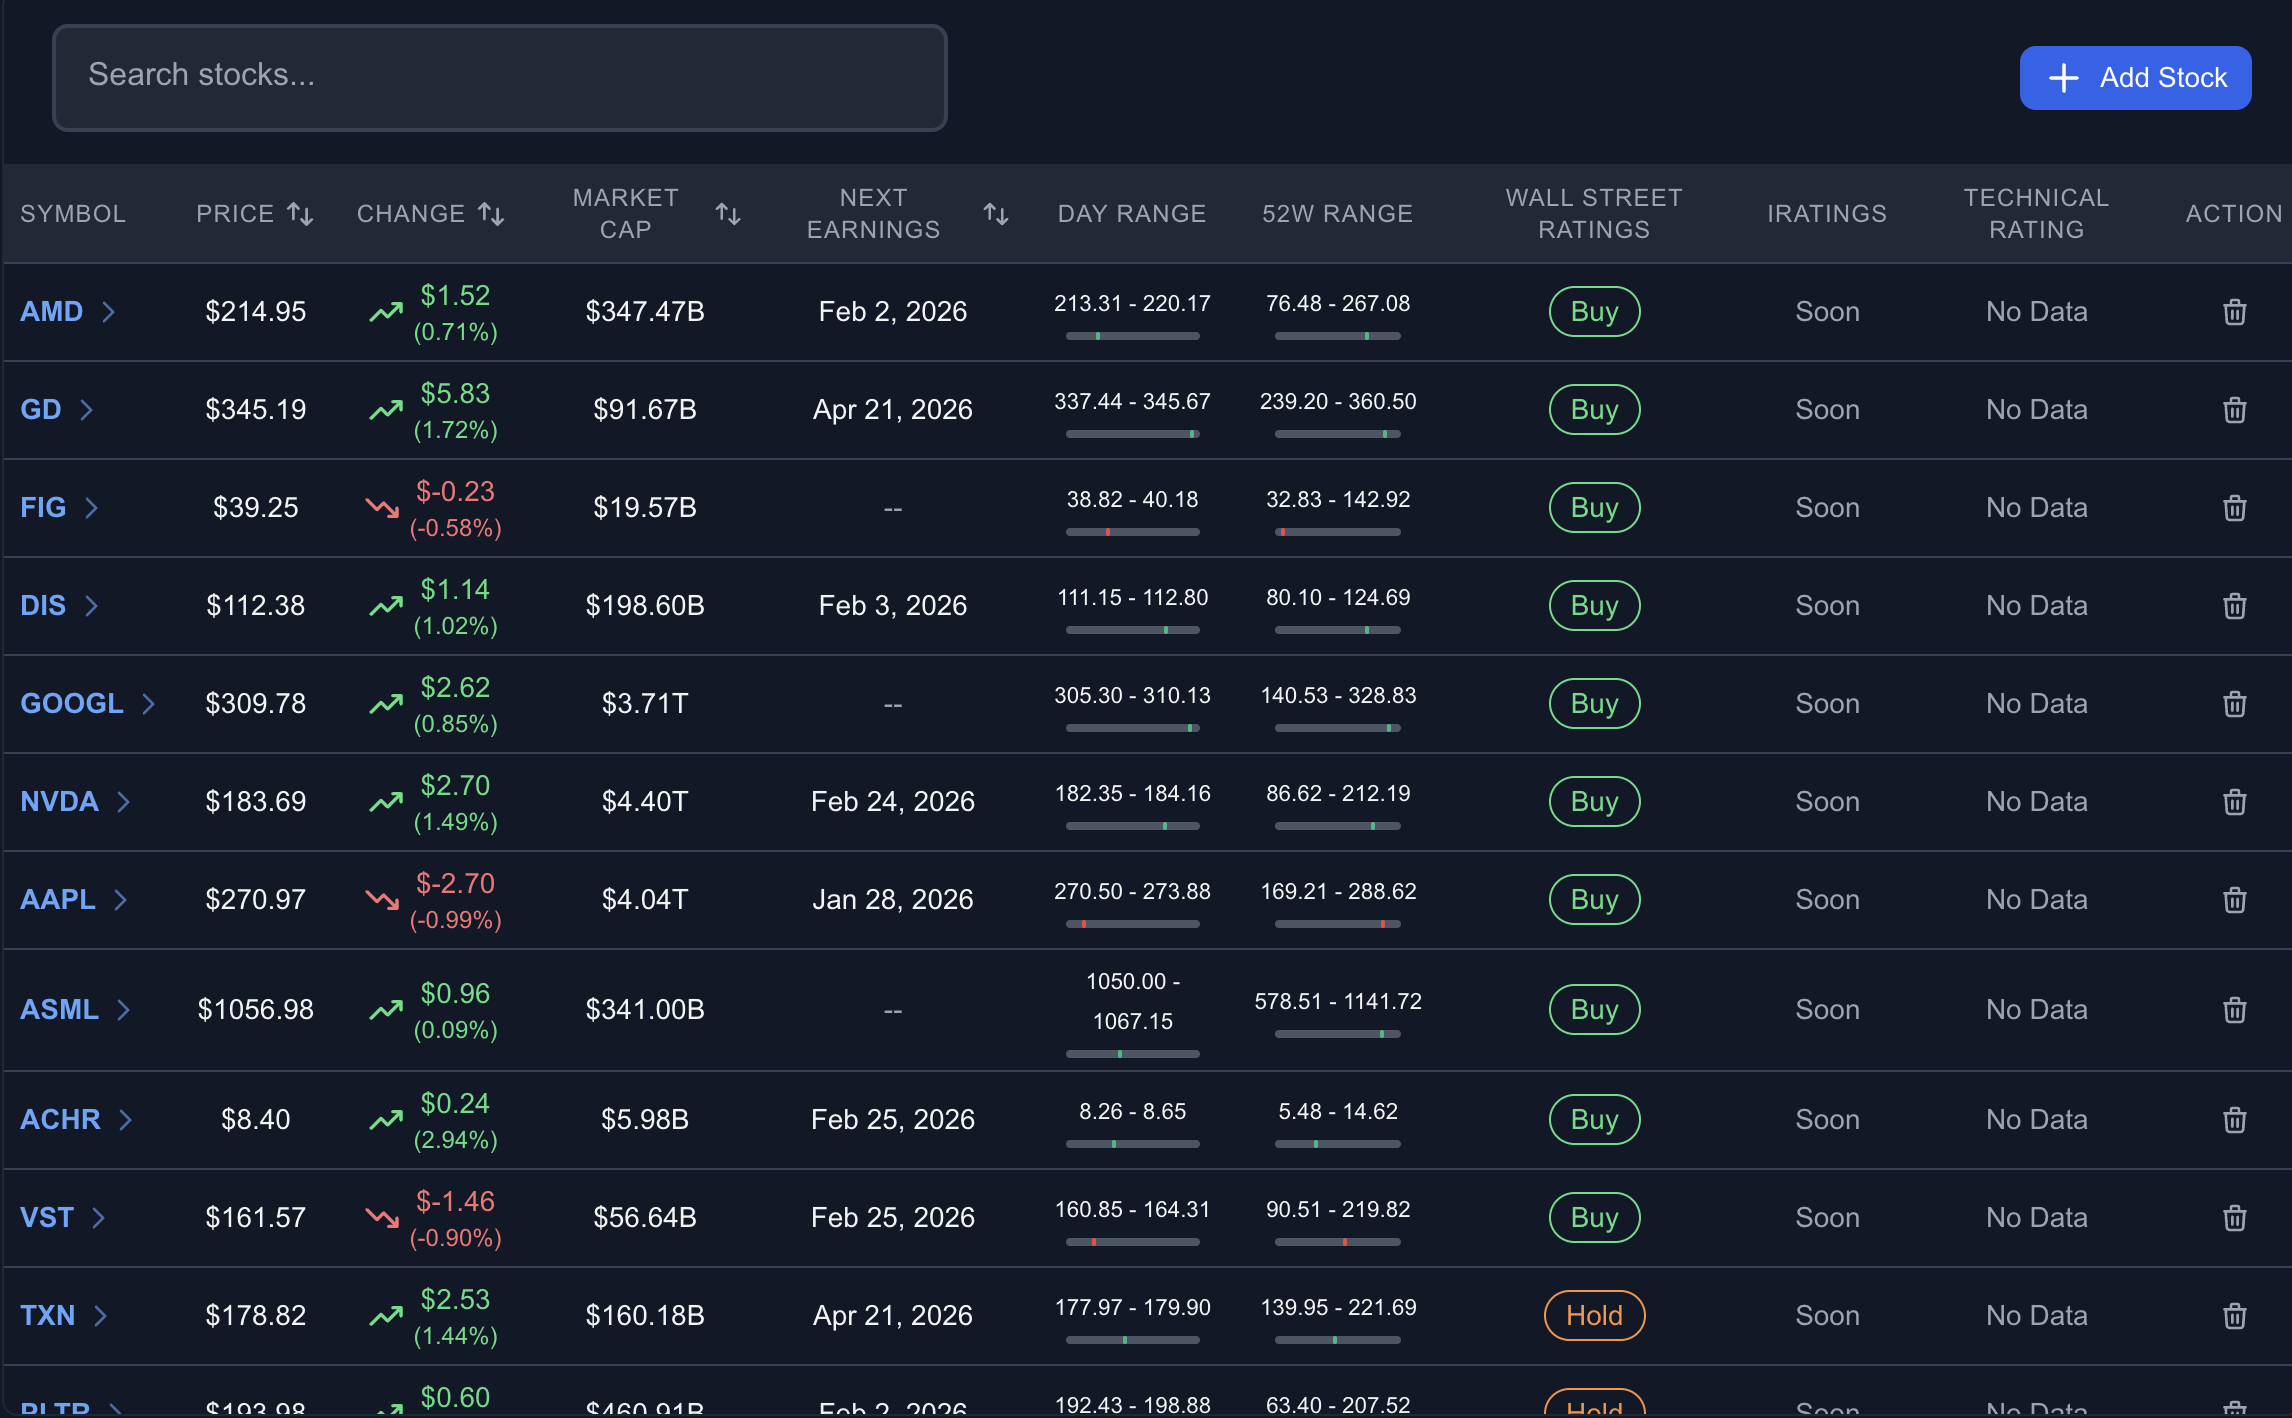Expand the AMD stock details
The image size is (2292, 1418).
pyautogui.click(x=110, y=312)
